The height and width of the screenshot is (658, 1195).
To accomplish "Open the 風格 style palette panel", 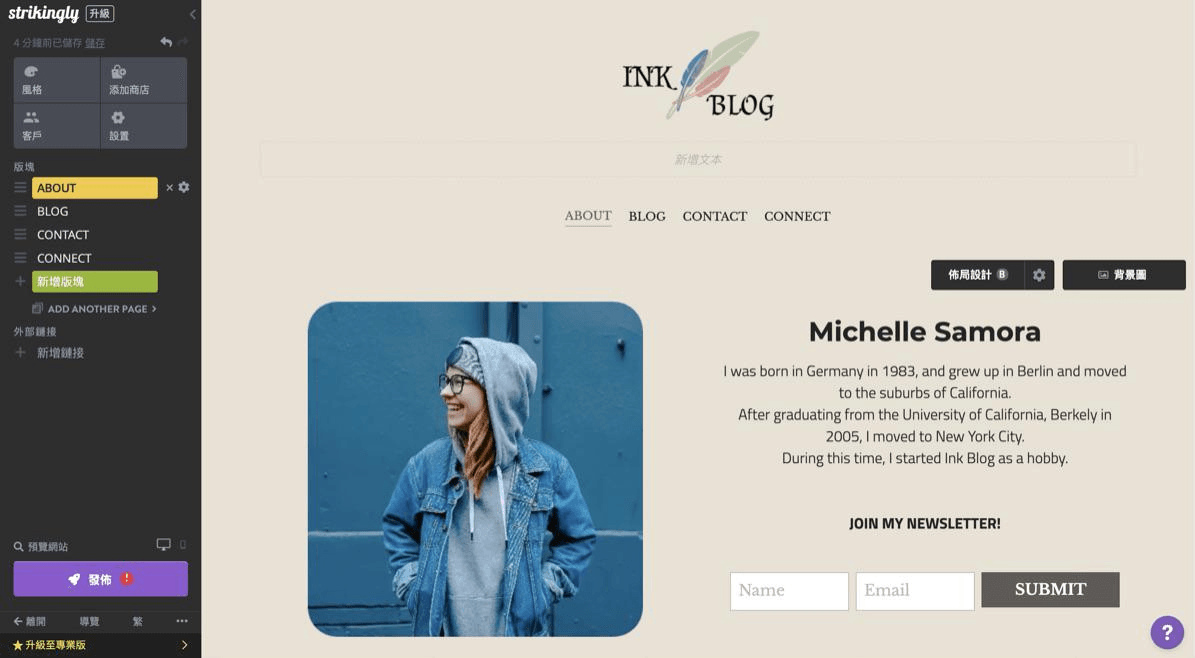I will [56, 80].
